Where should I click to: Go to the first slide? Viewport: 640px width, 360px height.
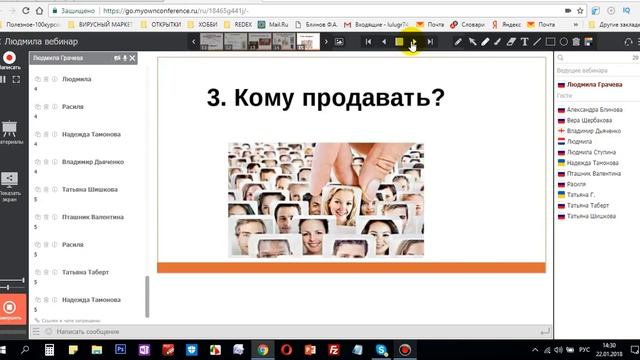click(x=369, y=42)
